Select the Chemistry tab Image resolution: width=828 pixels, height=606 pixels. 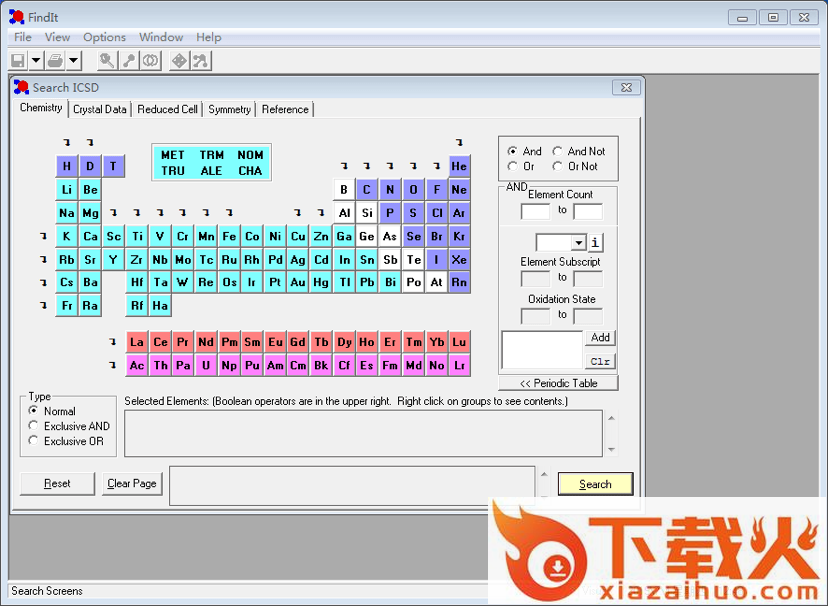41,108
